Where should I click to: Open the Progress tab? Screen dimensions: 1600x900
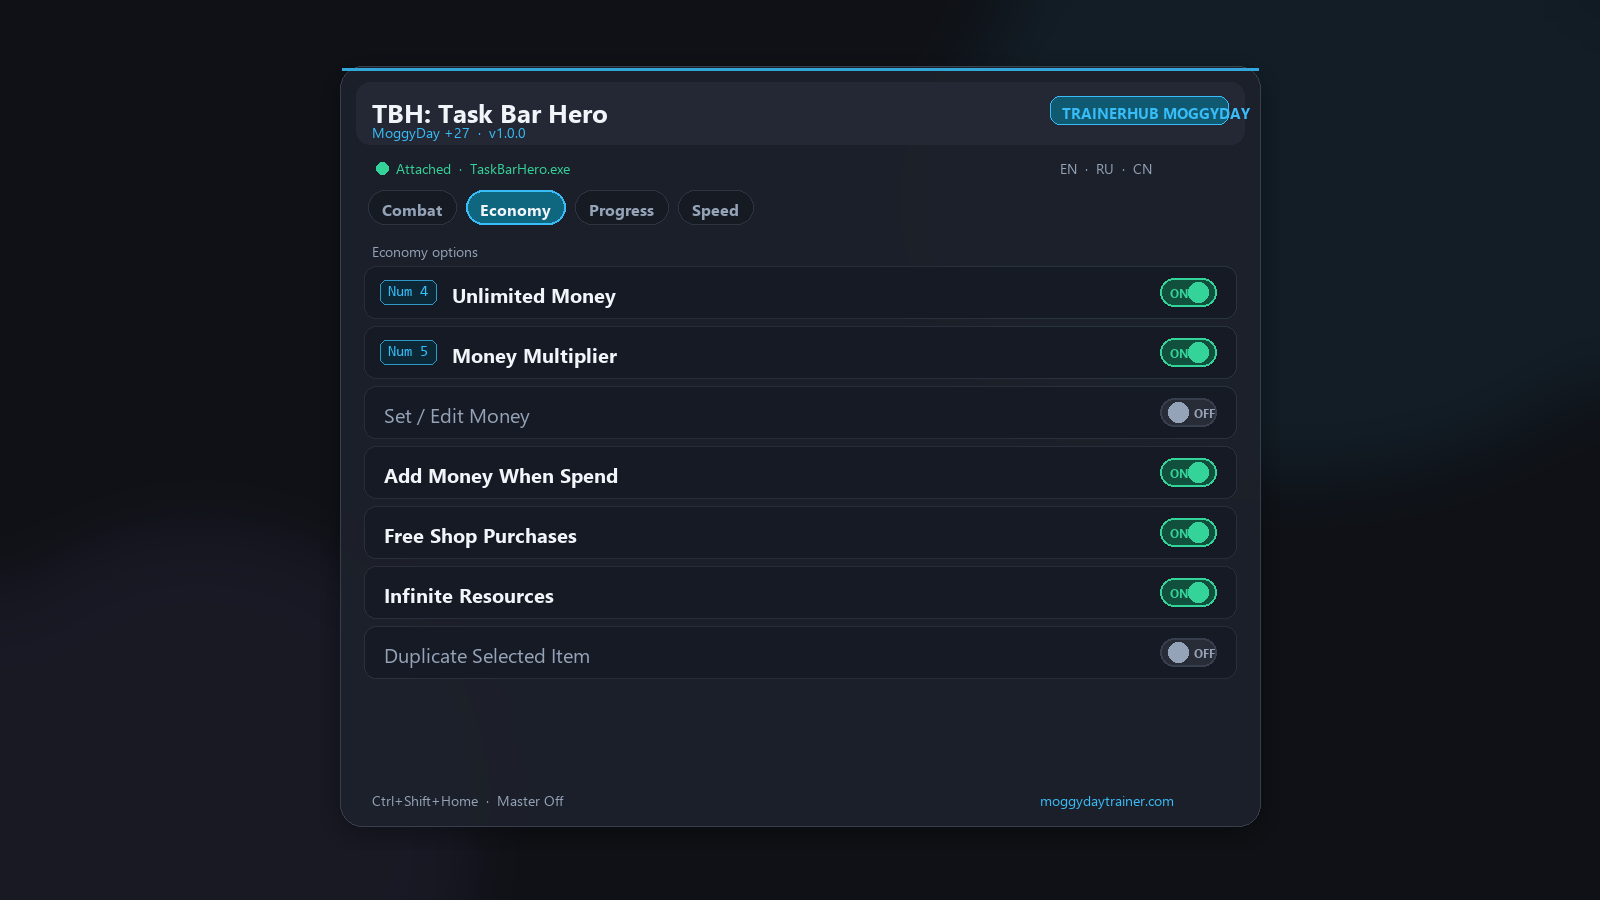(x=621, y=210)
